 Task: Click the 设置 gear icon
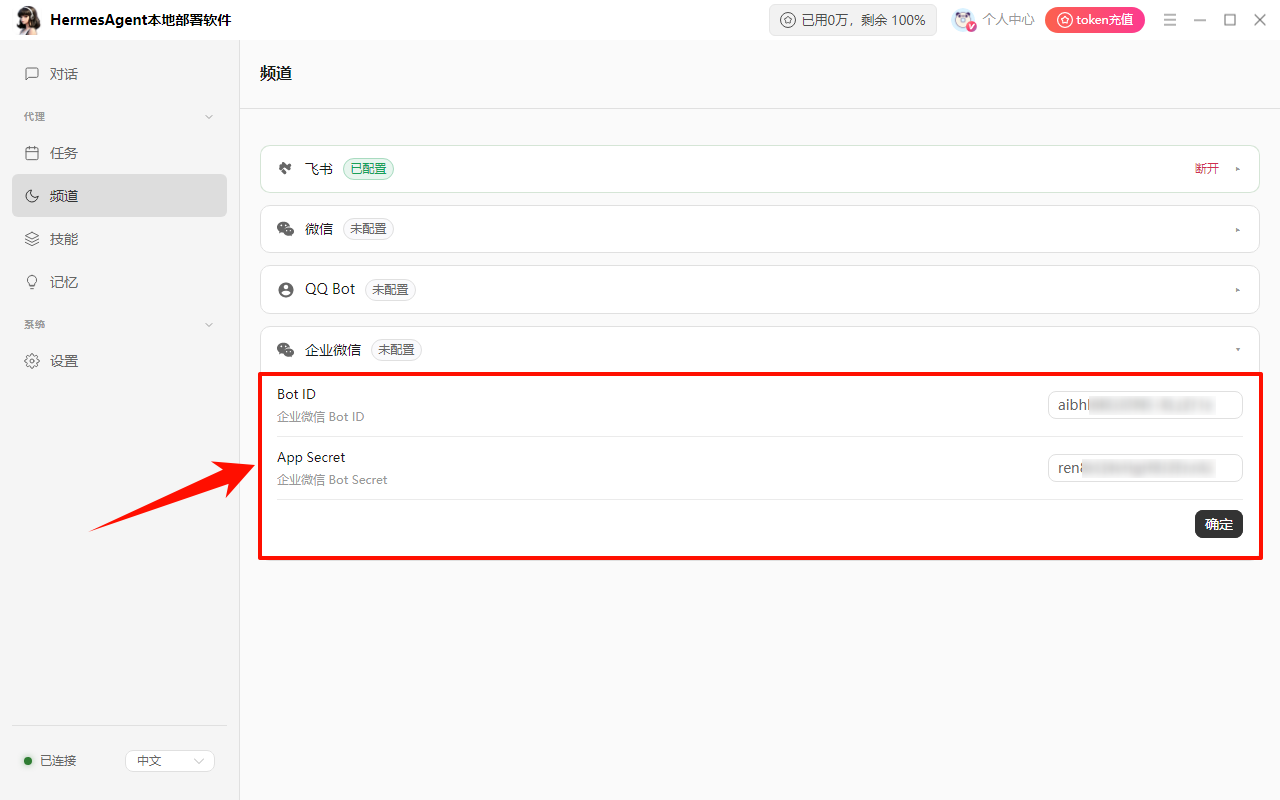(32, 361)
